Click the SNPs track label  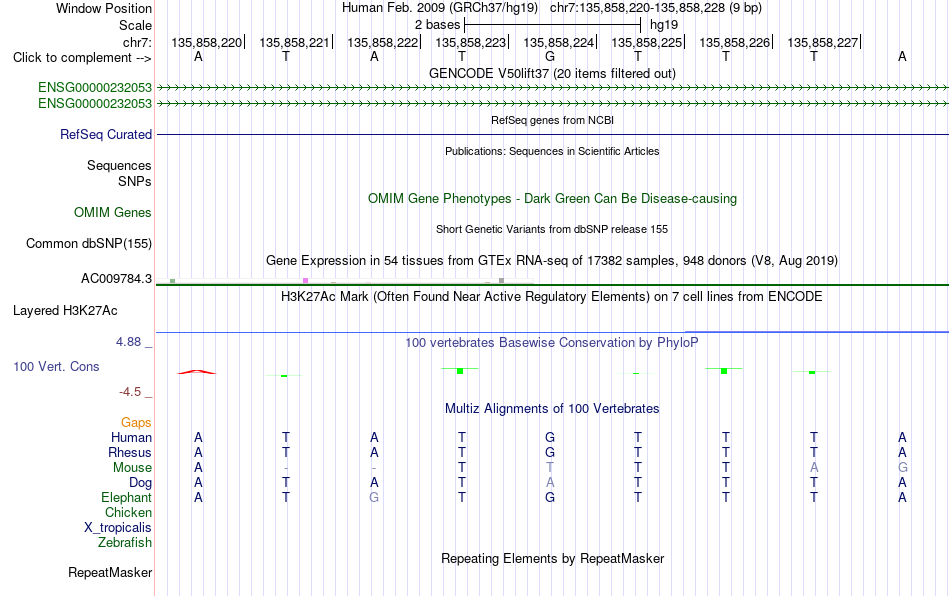(135, 181)
